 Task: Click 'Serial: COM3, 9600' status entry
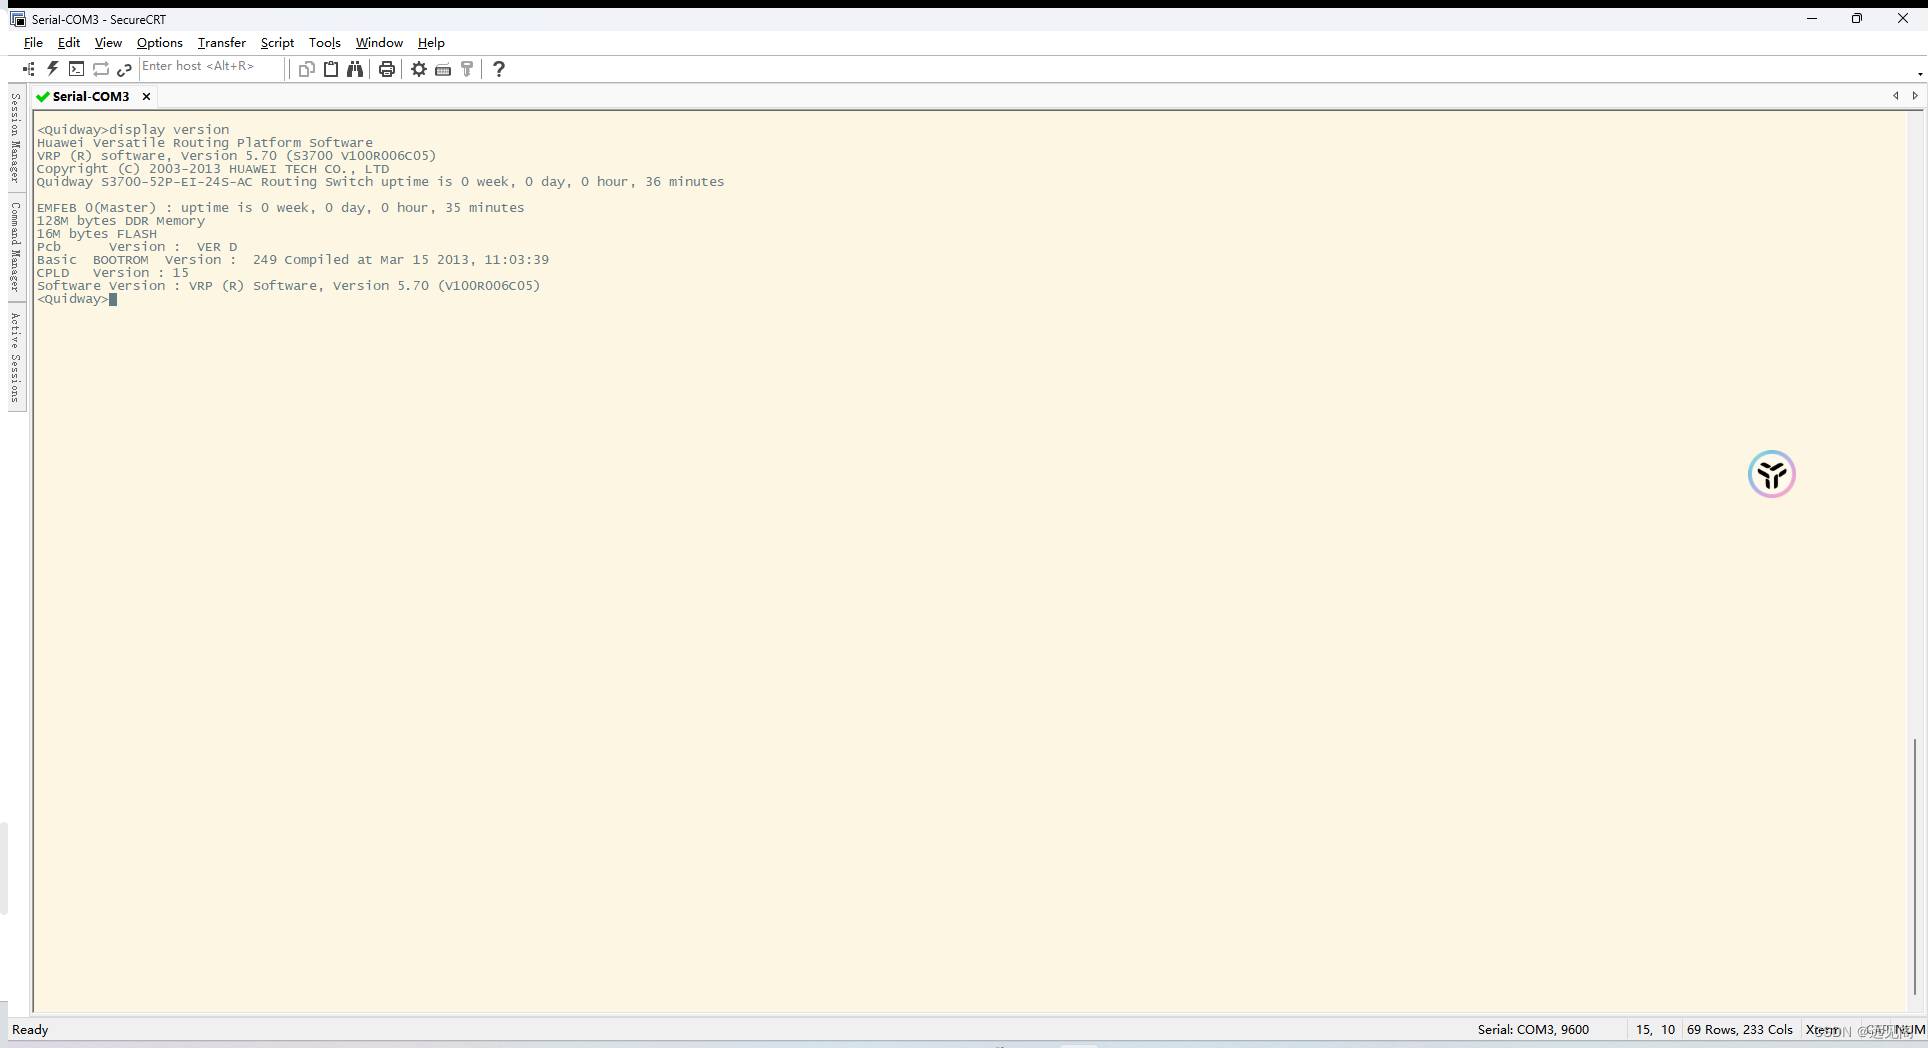[x=1533, y=1030]
